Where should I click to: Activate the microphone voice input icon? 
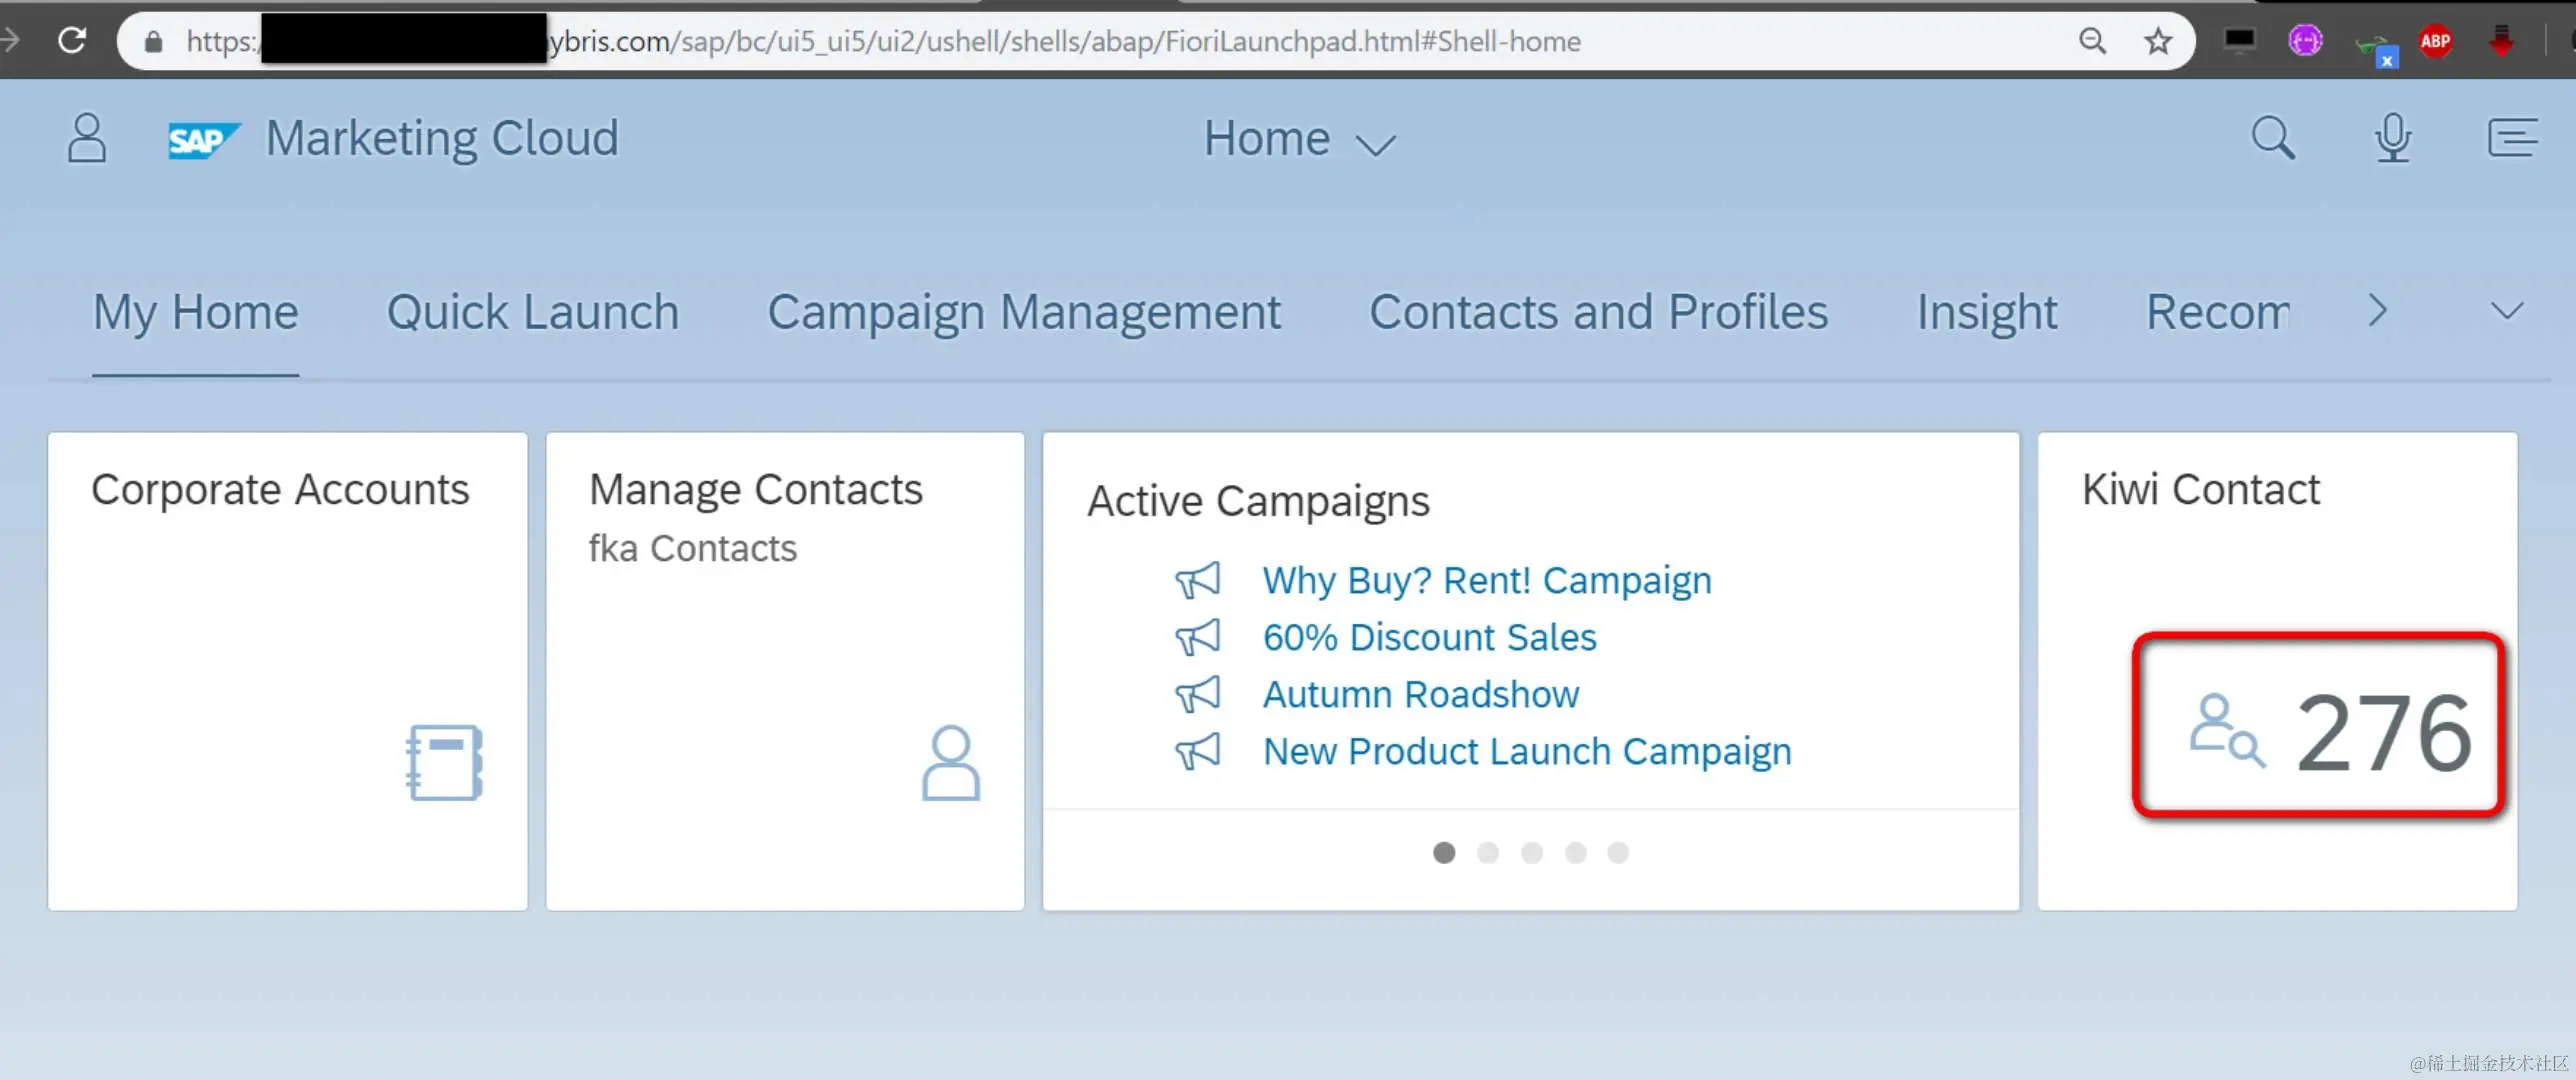coord(2392,138)
